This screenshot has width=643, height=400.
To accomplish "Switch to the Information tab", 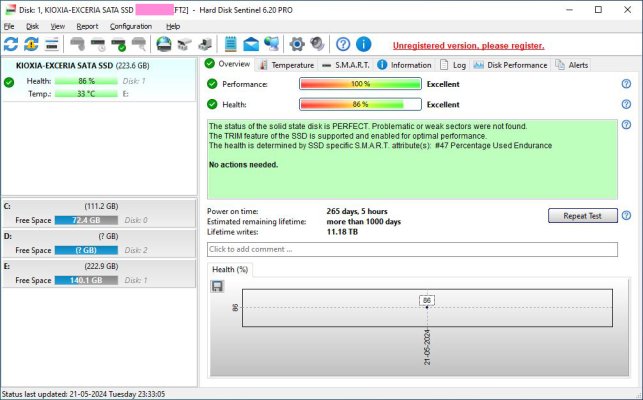I will click(404, 65).
